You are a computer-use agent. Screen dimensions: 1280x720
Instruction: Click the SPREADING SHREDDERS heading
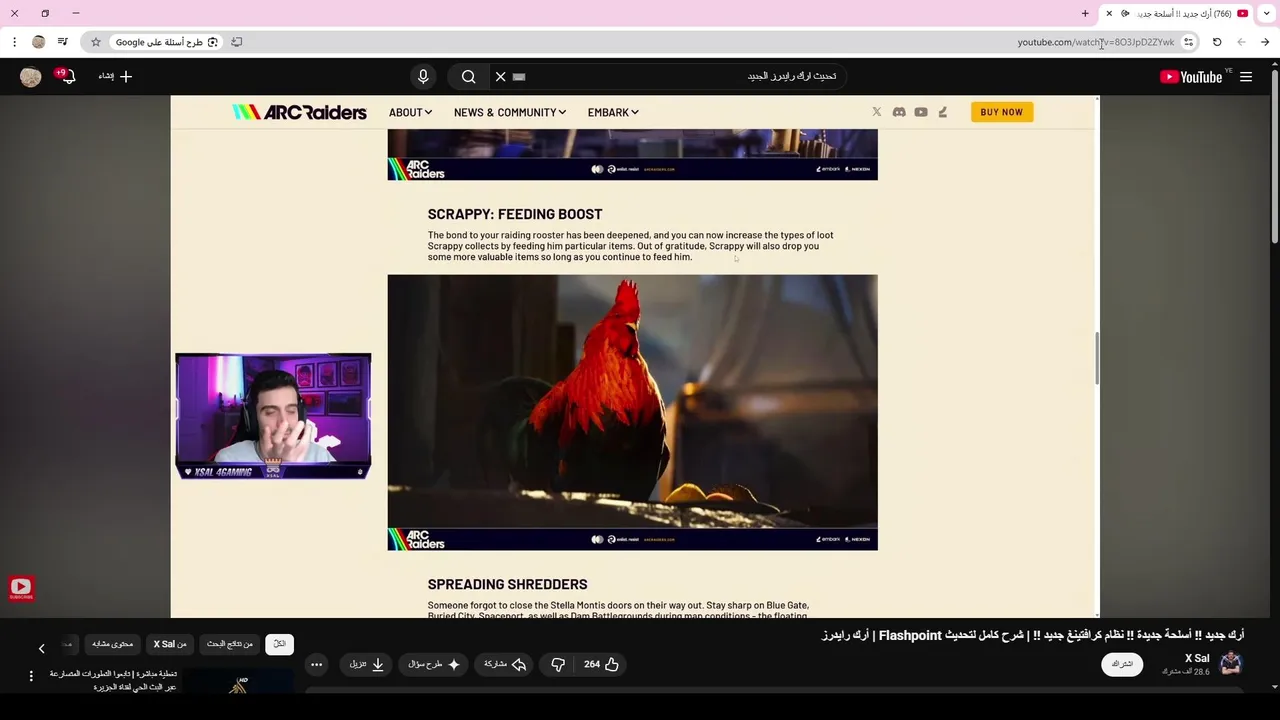pos(507,584)
